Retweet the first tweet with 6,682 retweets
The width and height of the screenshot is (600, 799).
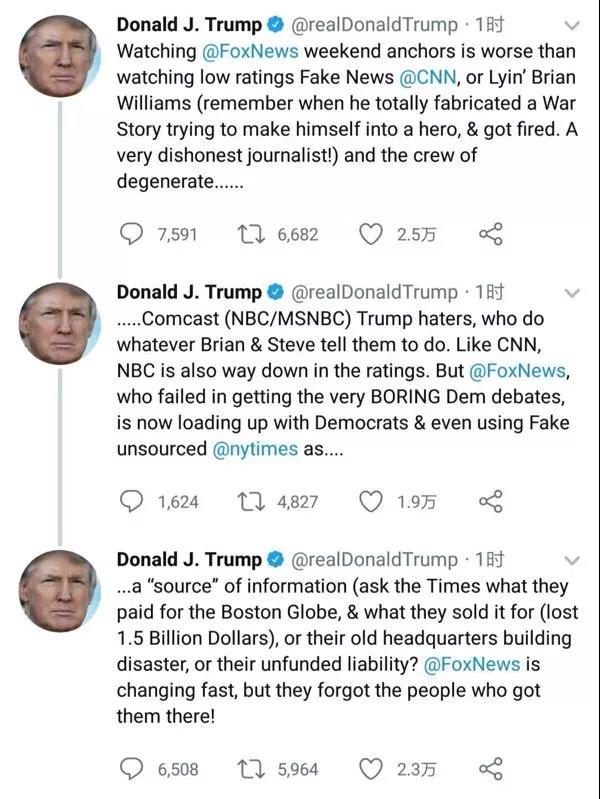pyautogui.click(x=251, y=234)
